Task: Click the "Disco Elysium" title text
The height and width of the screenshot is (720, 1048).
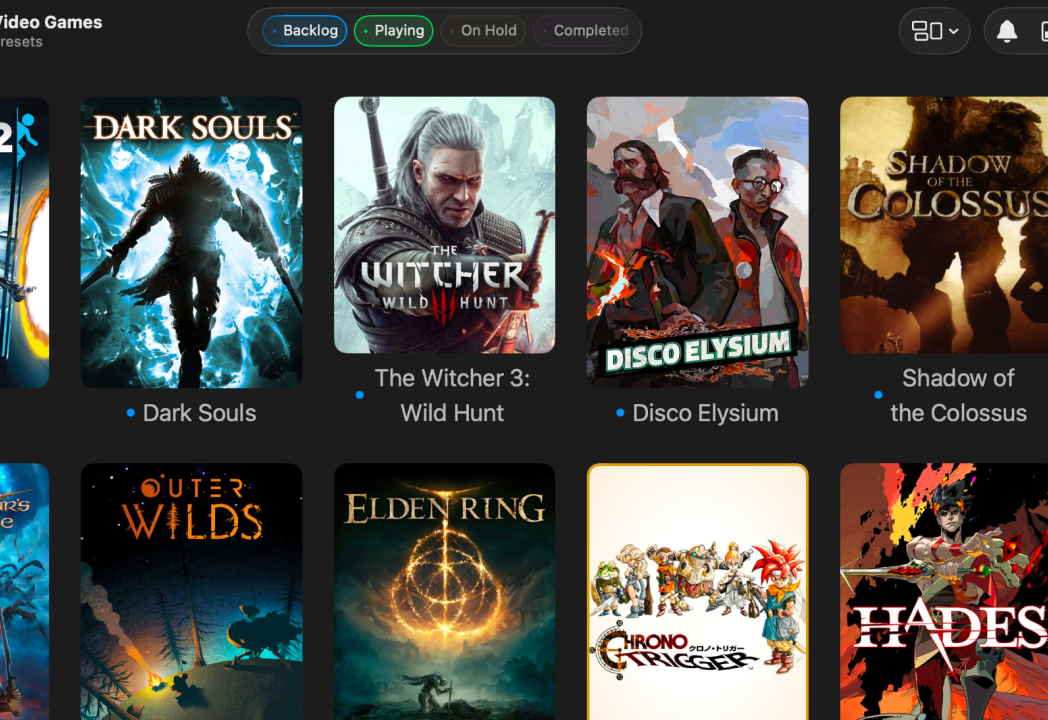Action: pyautogui.click(x=705, y=413)
